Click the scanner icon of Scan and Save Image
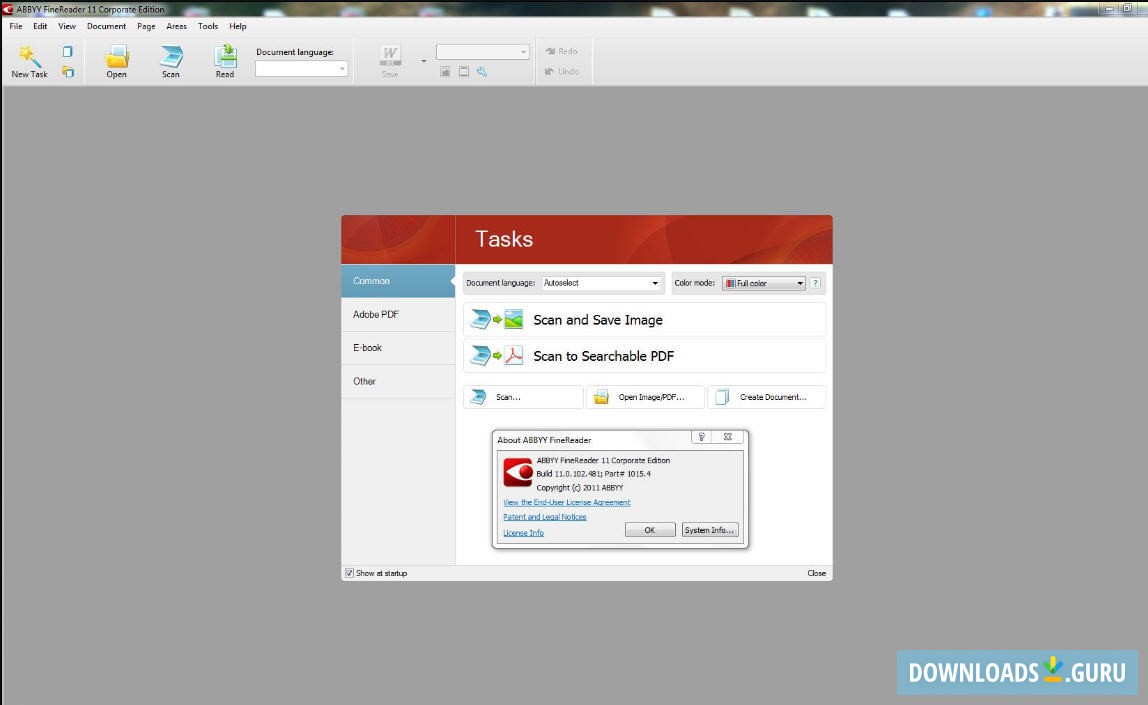Viewport: 1148px width, 705px height. pyautogui.click(x=480, y=319)
